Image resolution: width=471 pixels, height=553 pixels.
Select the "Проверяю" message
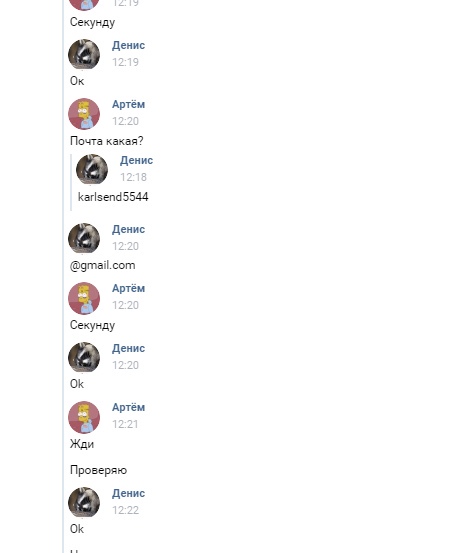pos(98,470)
